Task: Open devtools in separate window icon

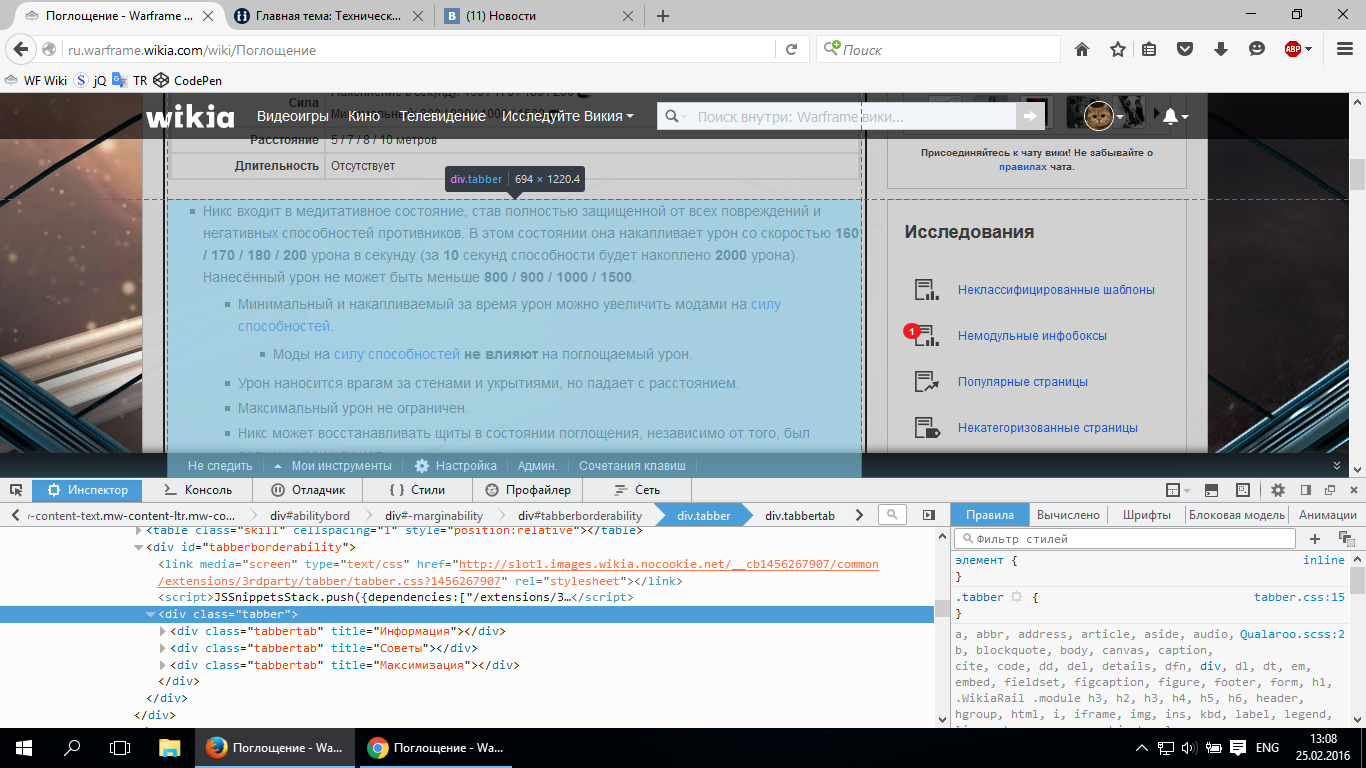Action: coord(1330,490)
